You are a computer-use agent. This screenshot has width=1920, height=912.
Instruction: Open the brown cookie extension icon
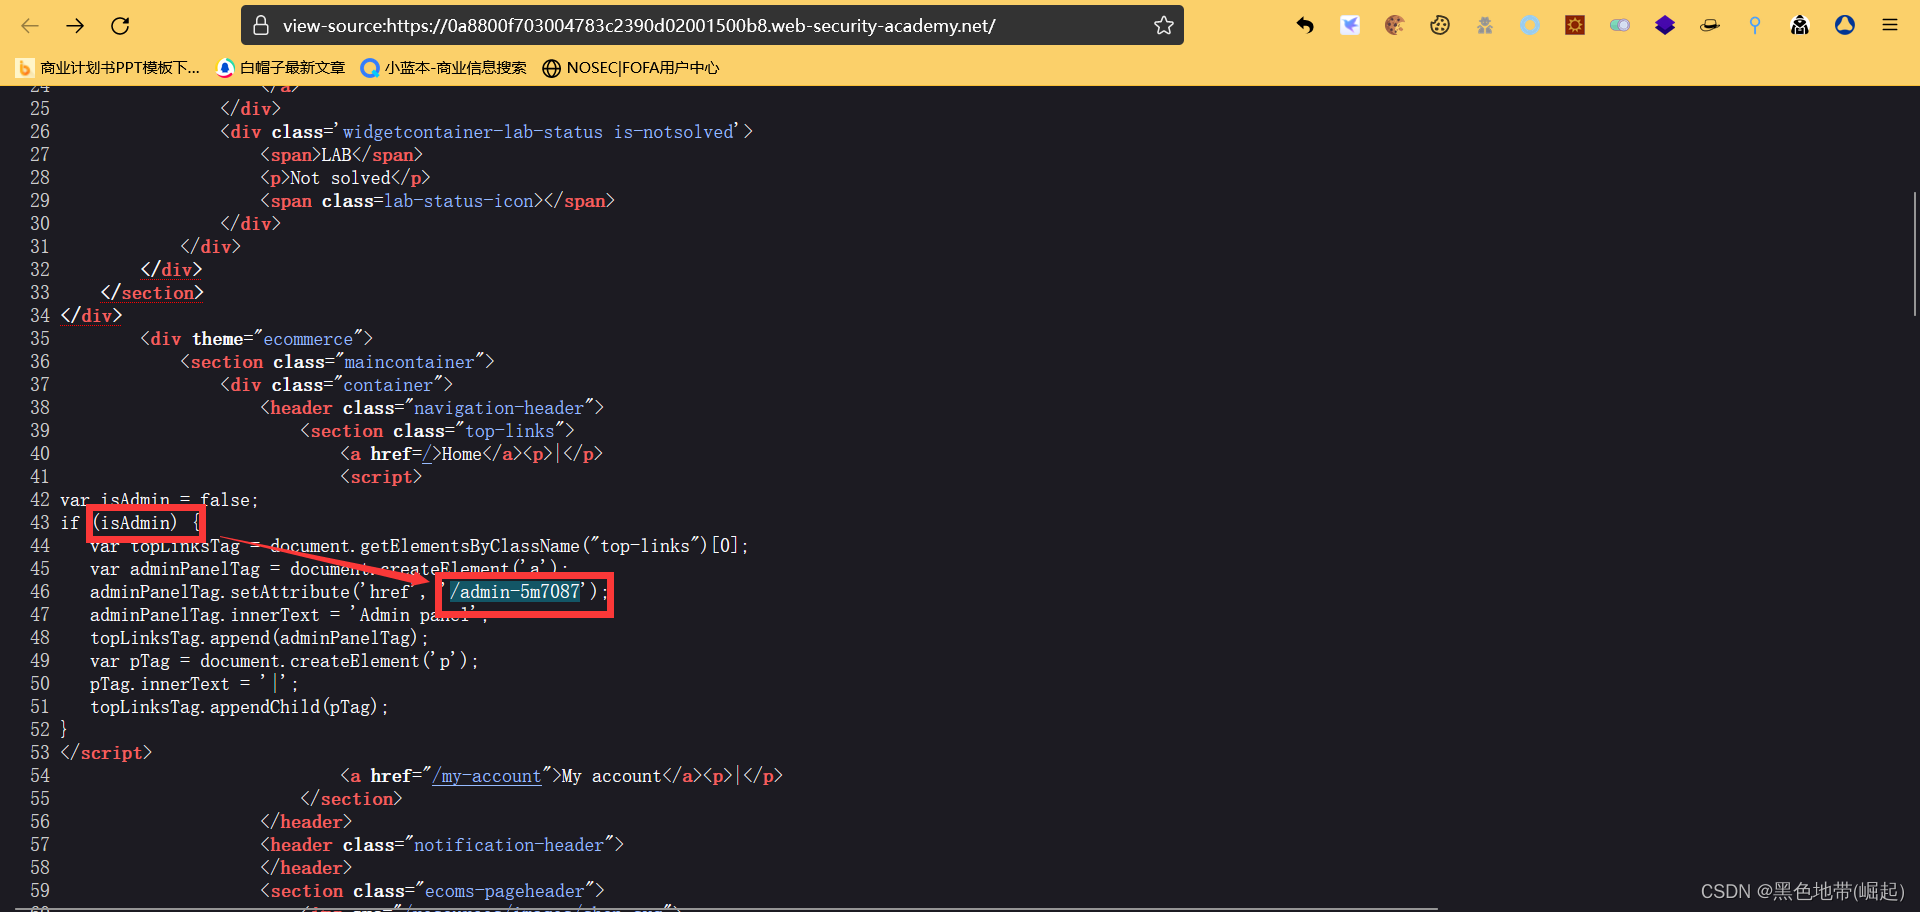1394,26
